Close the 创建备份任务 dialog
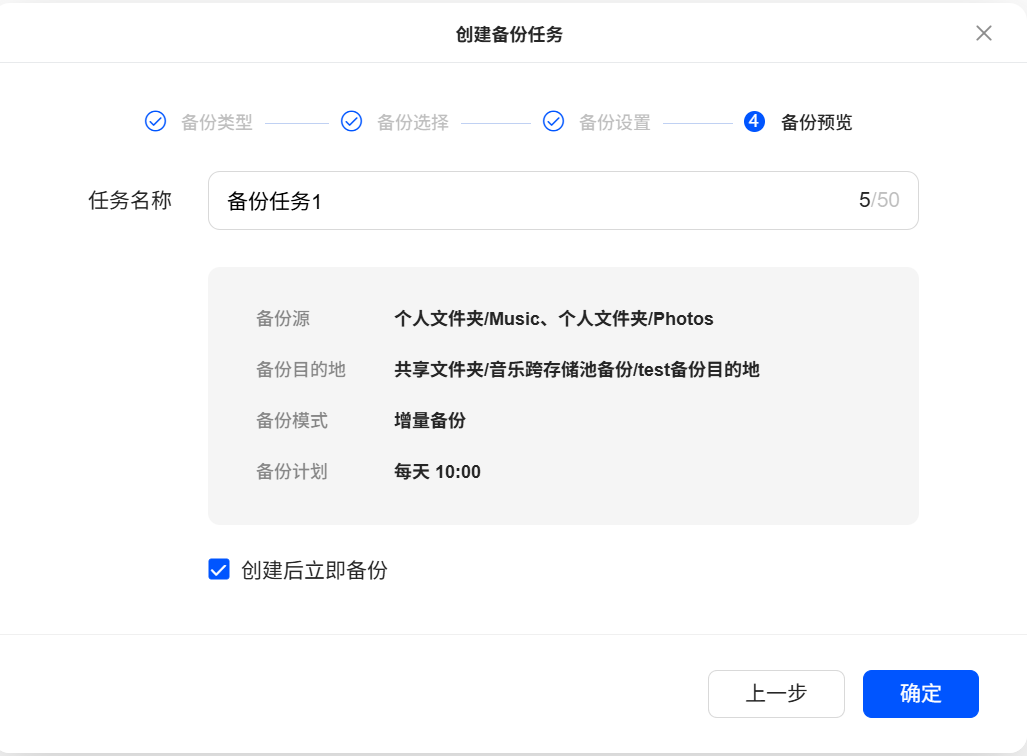This screenshot has height=756, width=1027. pos(984,33)
